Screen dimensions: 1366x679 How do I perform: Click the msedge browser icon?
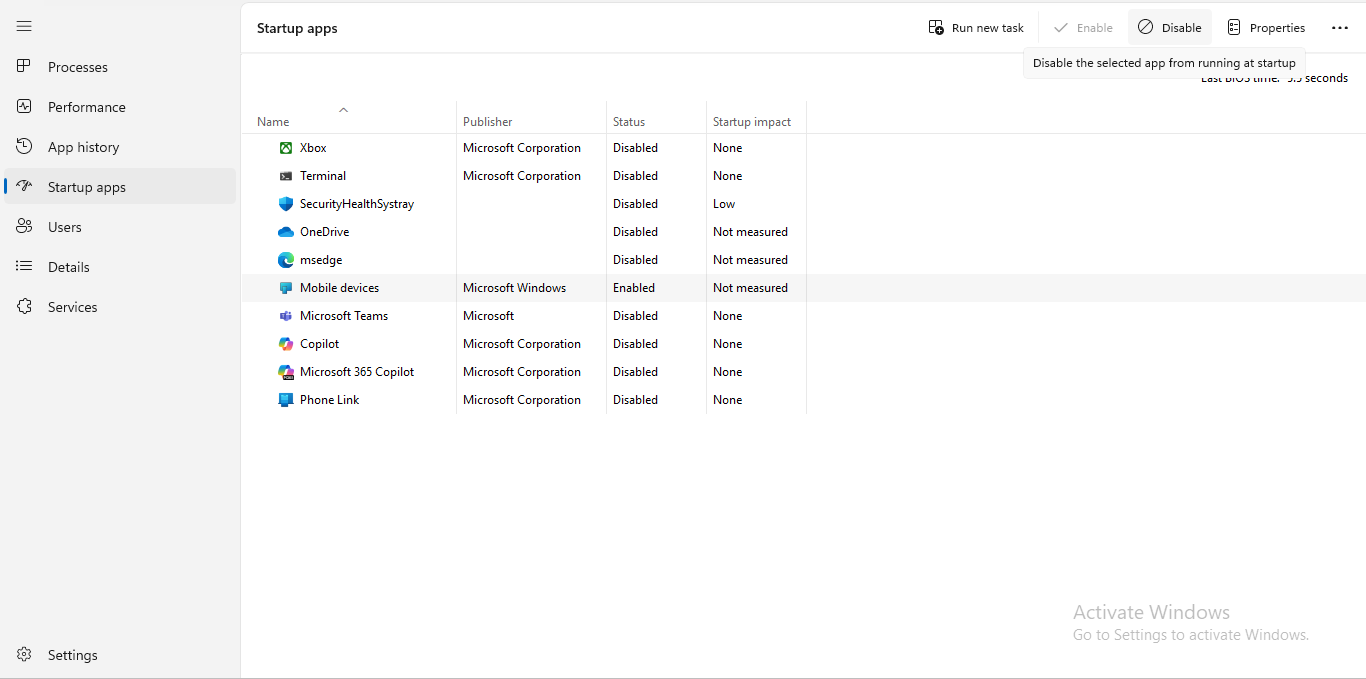click(286, 260)
